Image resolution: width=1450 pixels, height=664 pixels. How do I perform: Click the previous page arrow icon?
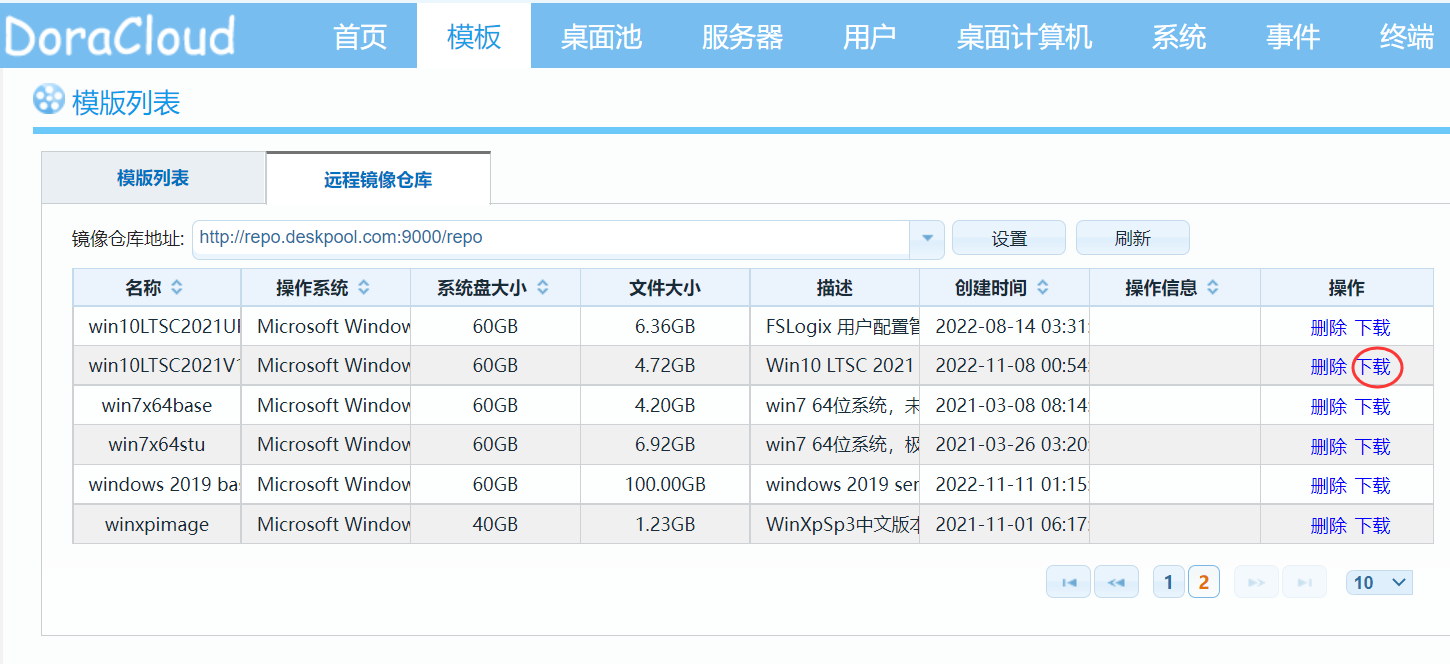(1116, 581)
